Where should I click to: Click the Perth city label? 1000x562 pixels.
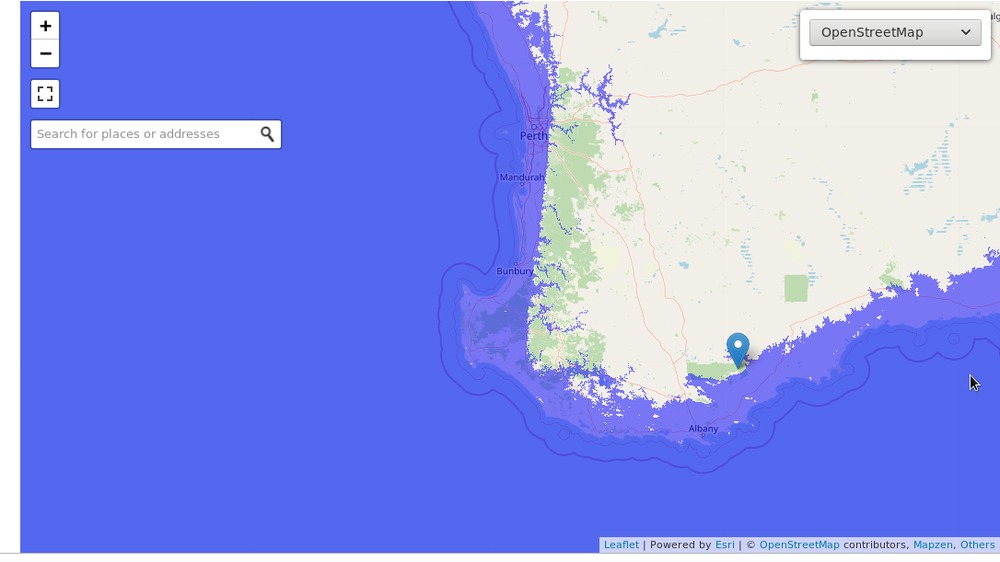[x=533, y=136]
